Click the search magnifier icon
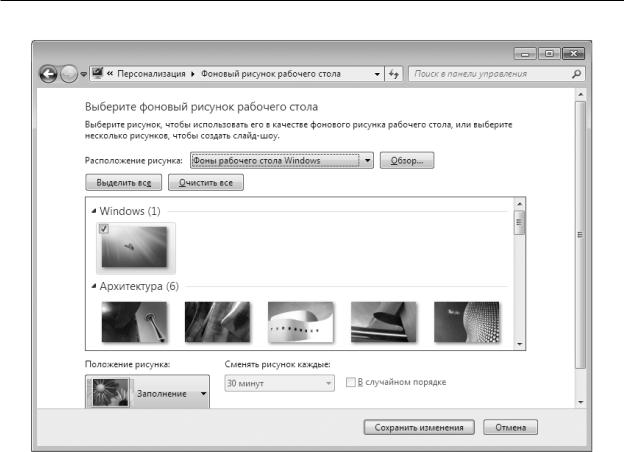This screenshot has width=624, height=452. coord(577,74)
